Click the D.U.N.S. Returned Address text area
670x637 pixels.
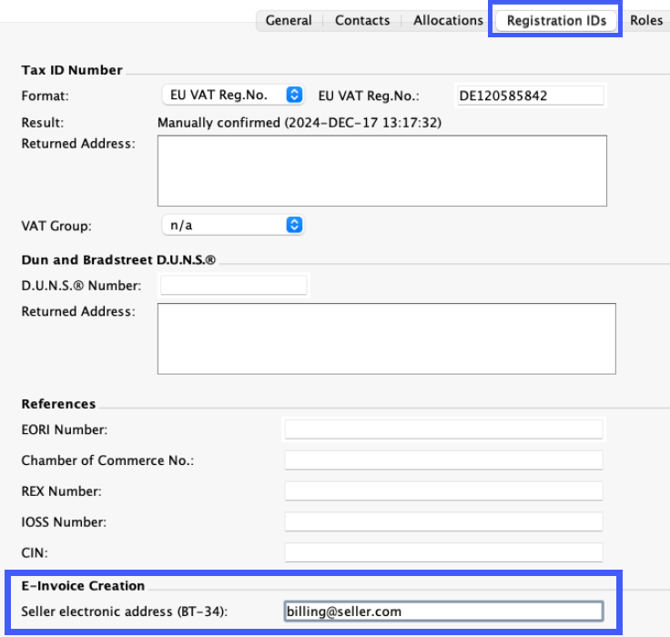point(386,339)
